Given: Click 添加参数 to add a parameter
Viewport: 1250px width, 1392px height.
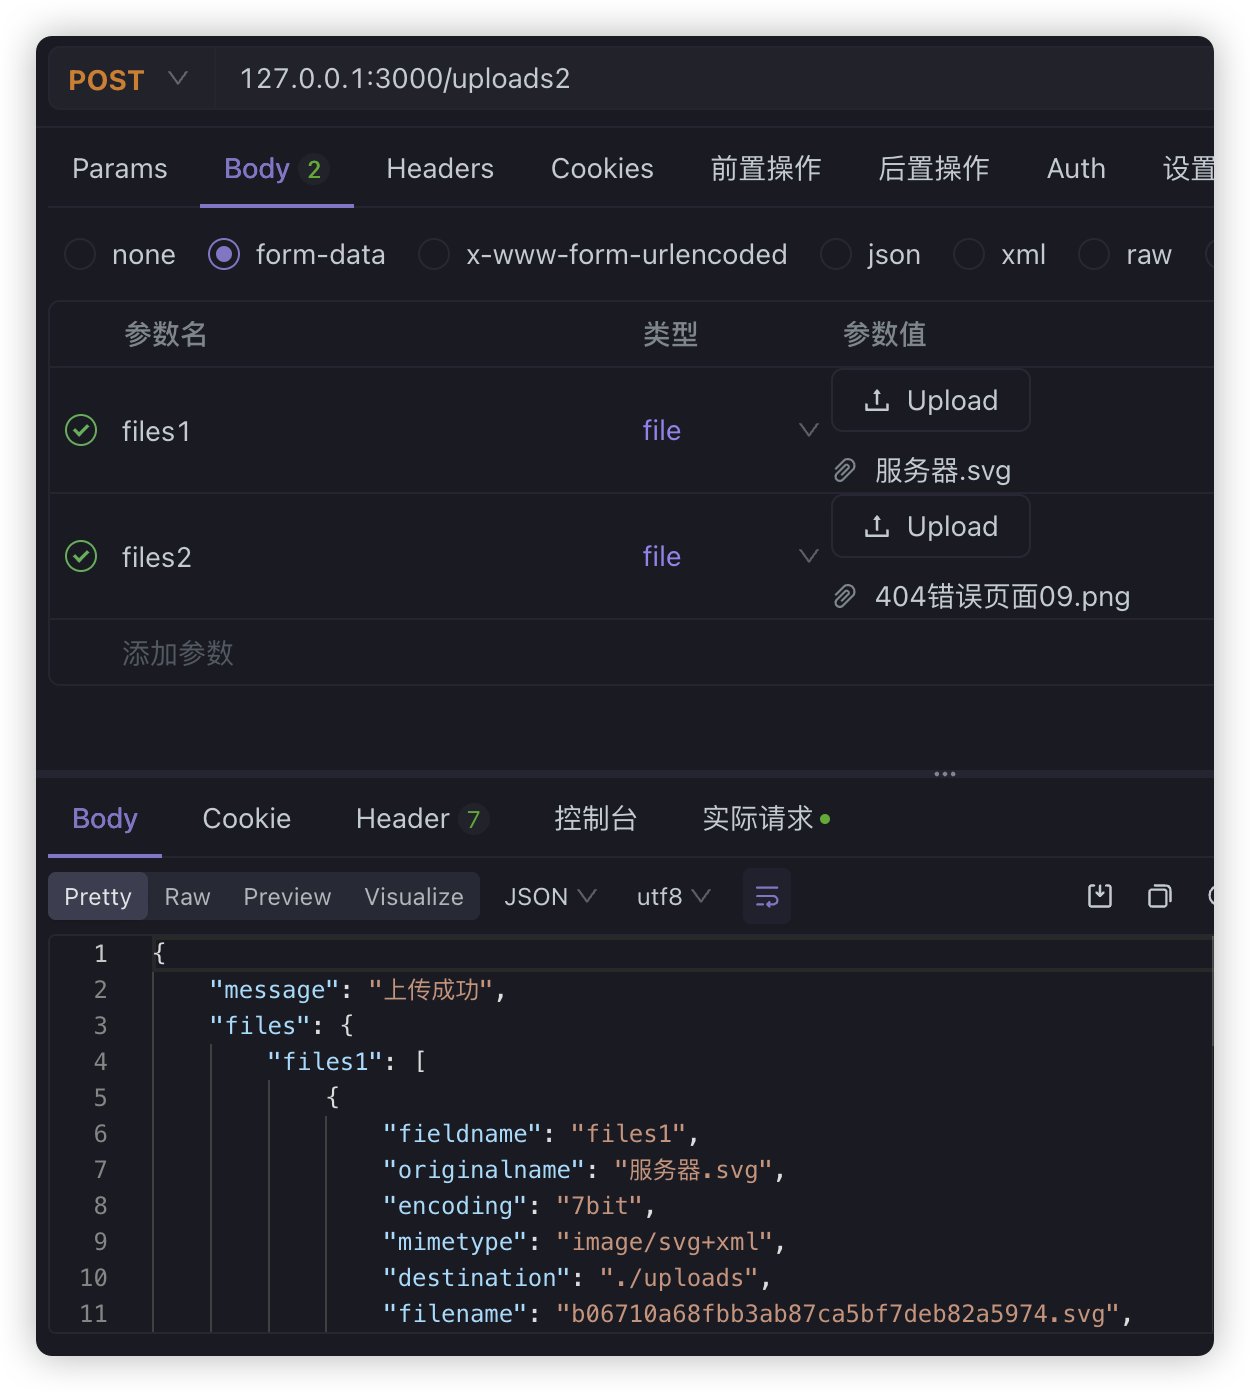Looking at the screenshot, I should (x=177, y=653).
